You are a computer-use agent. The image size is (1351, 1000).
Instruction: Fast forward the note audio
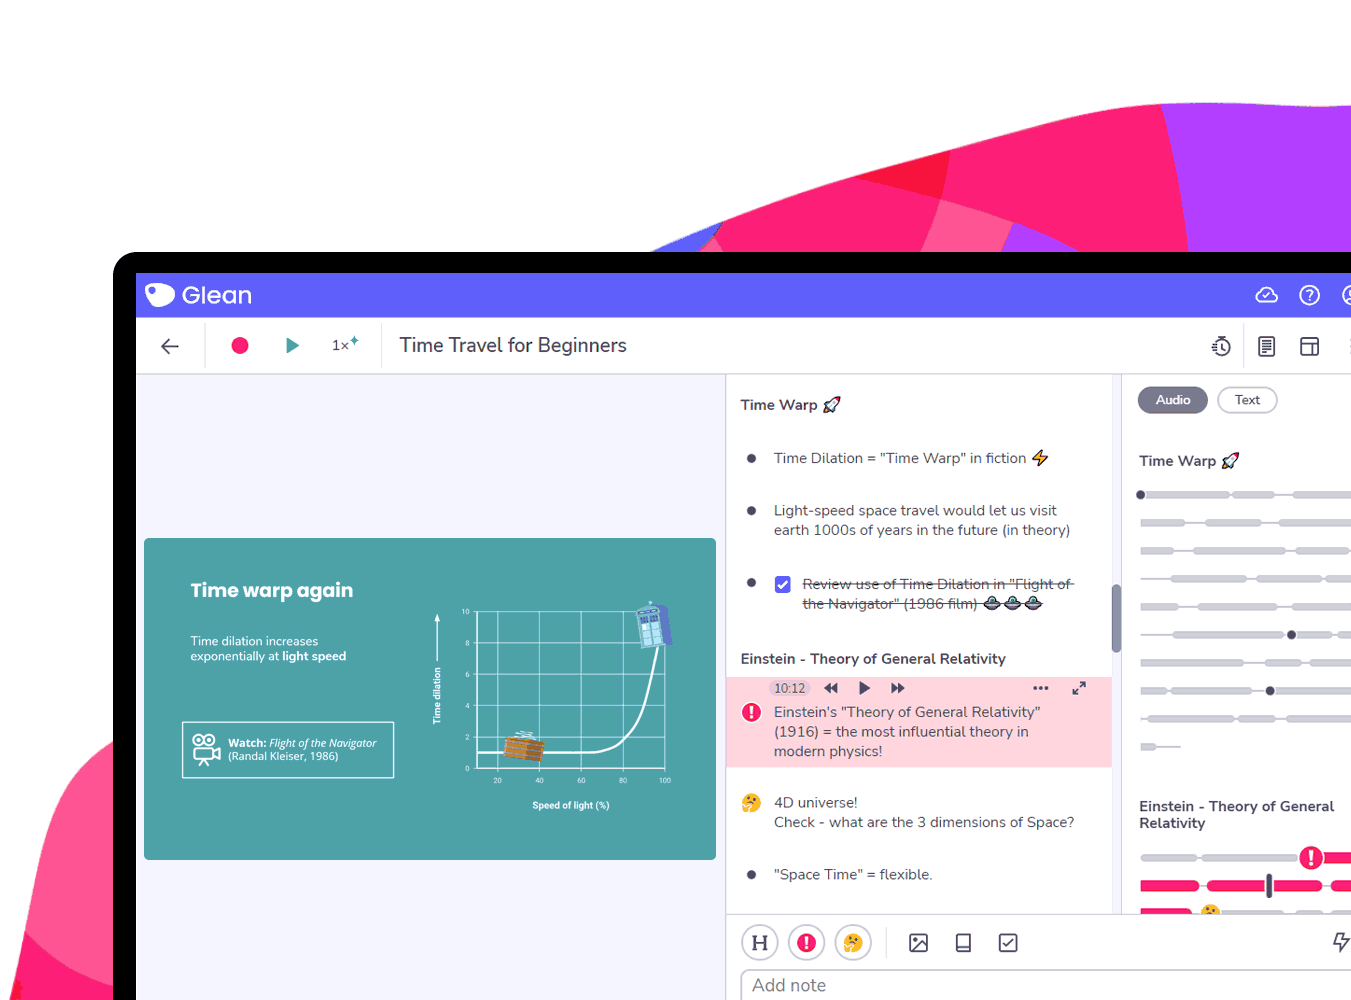[x=897, y=688]
